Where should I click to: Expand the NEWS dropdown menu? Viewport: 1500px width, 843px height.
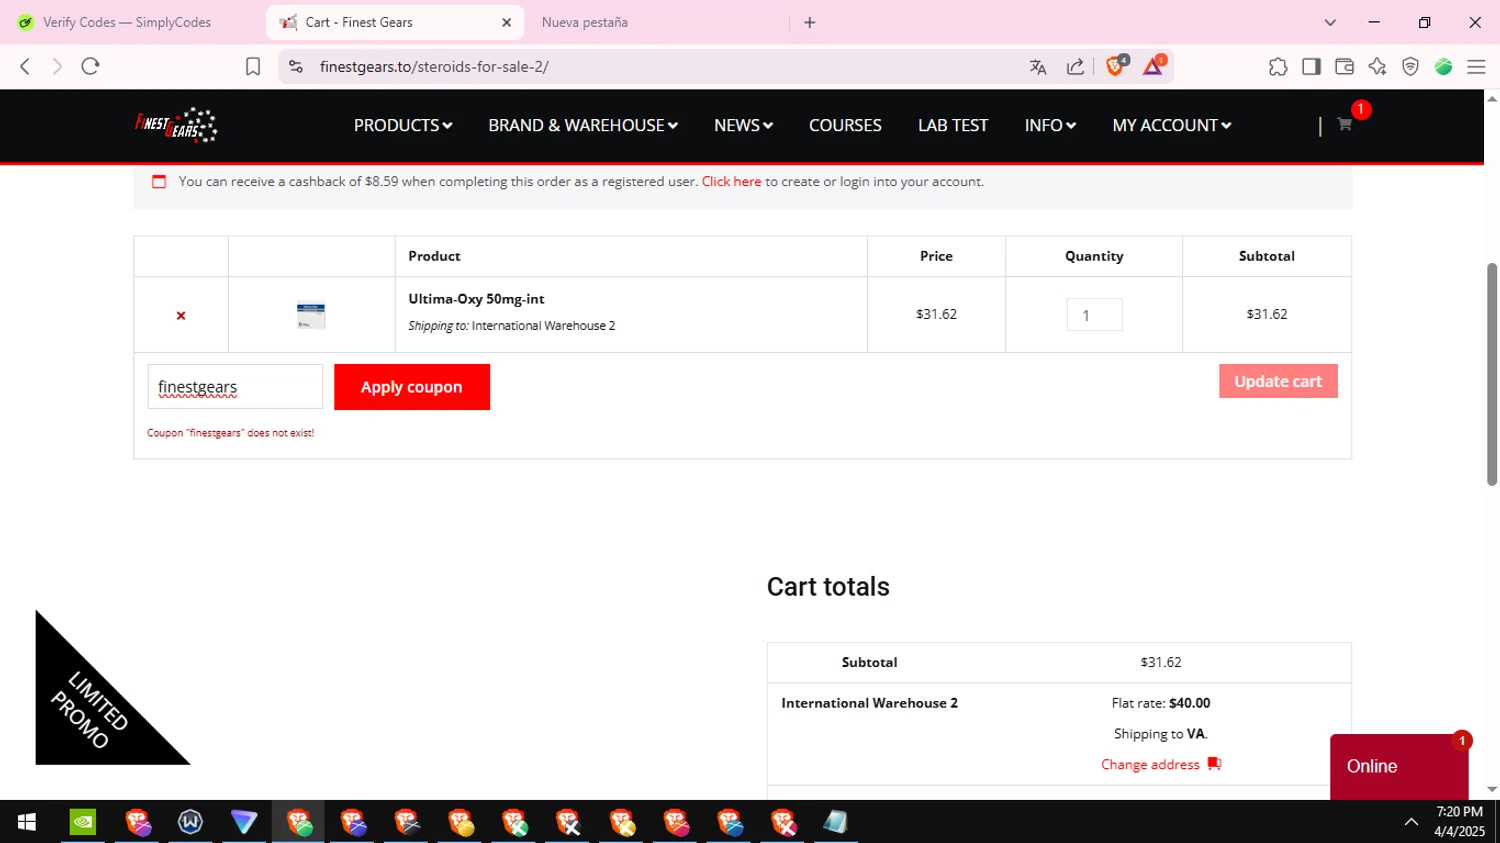[743, 125]
